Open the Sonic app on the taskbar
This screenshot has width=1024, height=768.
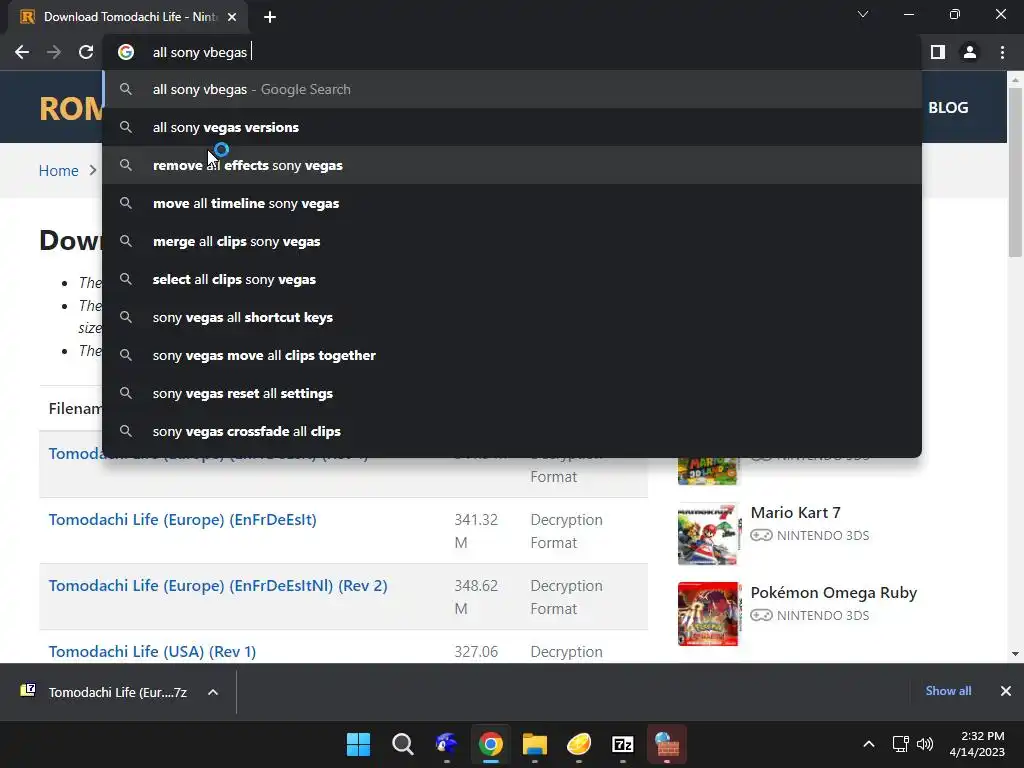point(447,744)
